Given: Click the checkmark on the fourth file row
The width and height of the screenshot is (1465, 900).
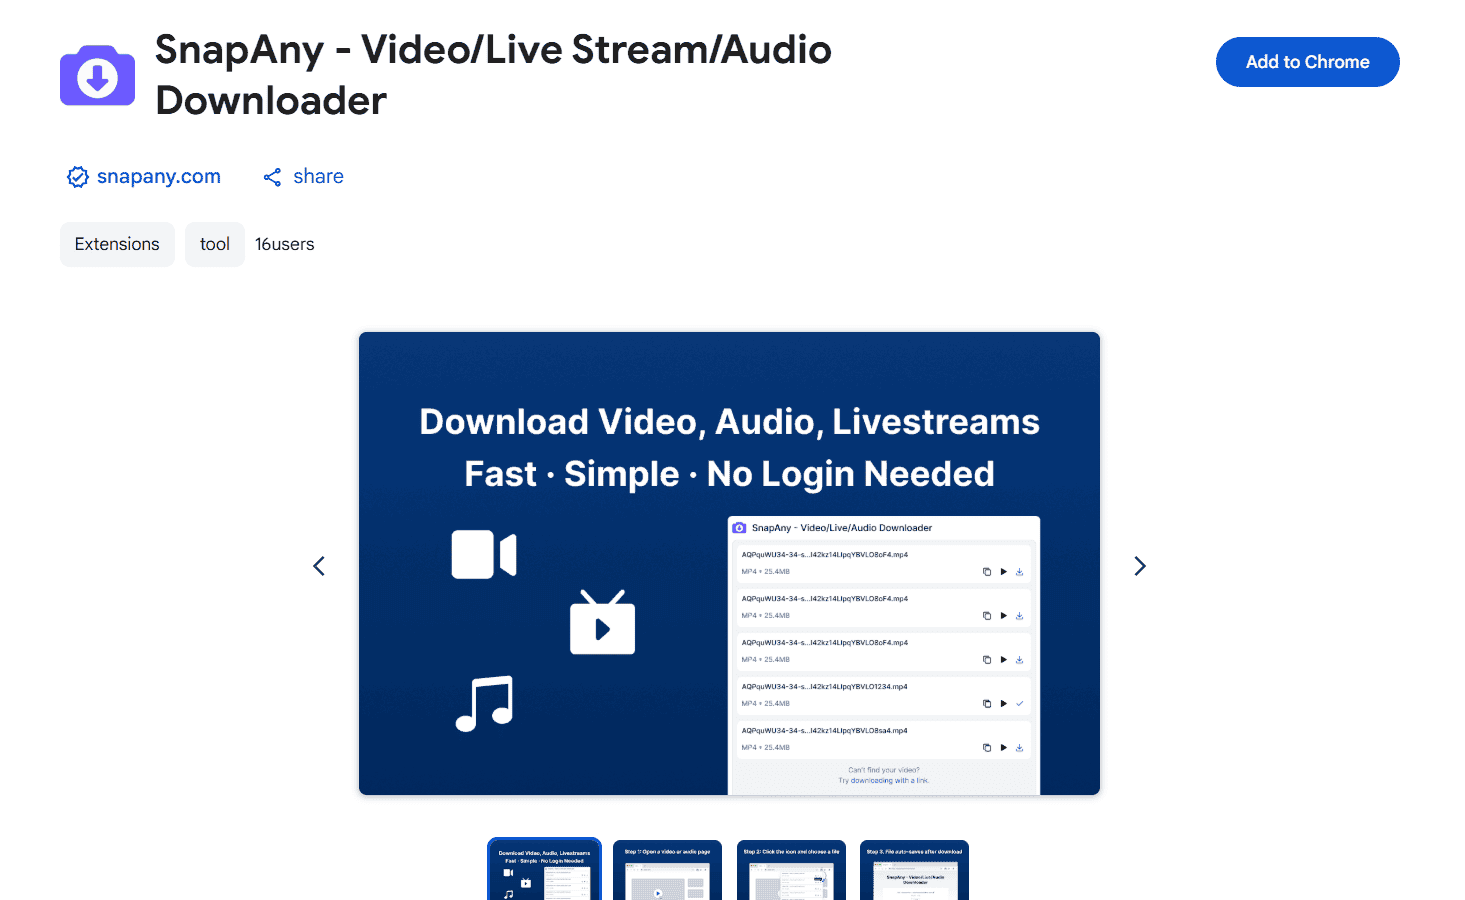Looking at the screenshot, I should (1019, 704).
